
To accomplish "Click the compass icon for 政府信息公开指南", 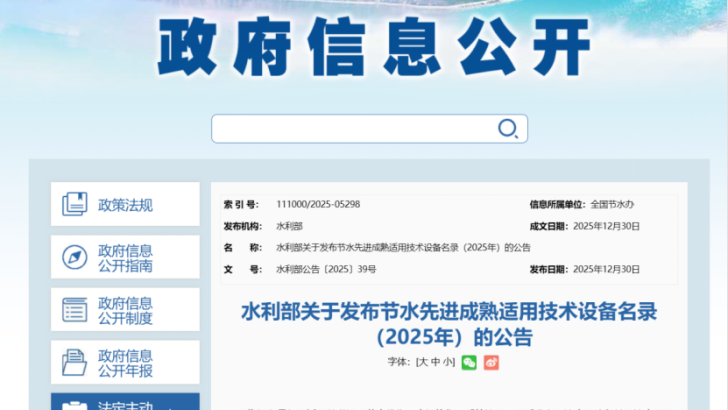I will point(74,257).
